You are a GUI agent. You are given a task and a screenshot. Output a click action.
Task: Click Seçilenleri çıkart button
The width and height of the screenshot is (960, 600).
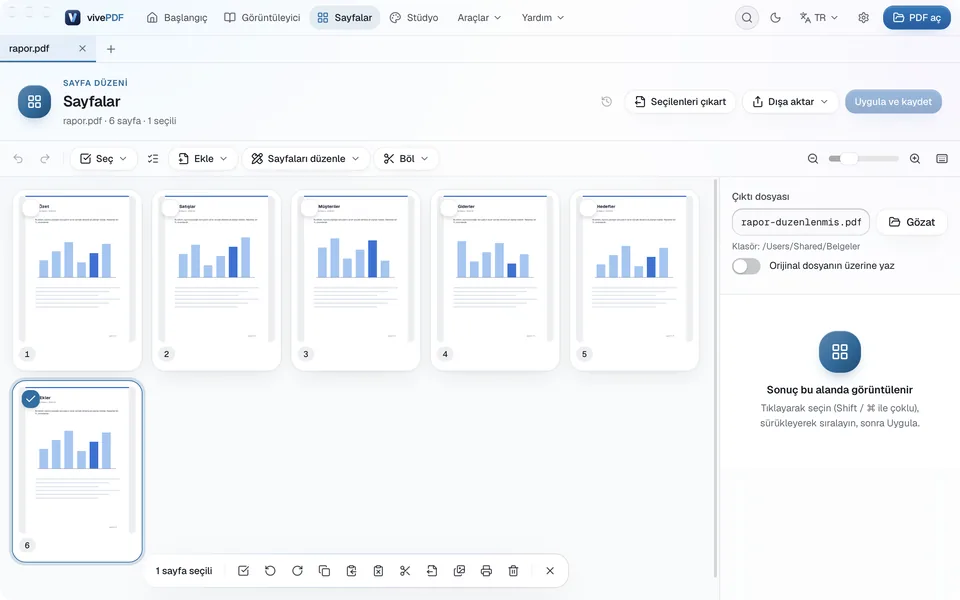click(680, 102)
